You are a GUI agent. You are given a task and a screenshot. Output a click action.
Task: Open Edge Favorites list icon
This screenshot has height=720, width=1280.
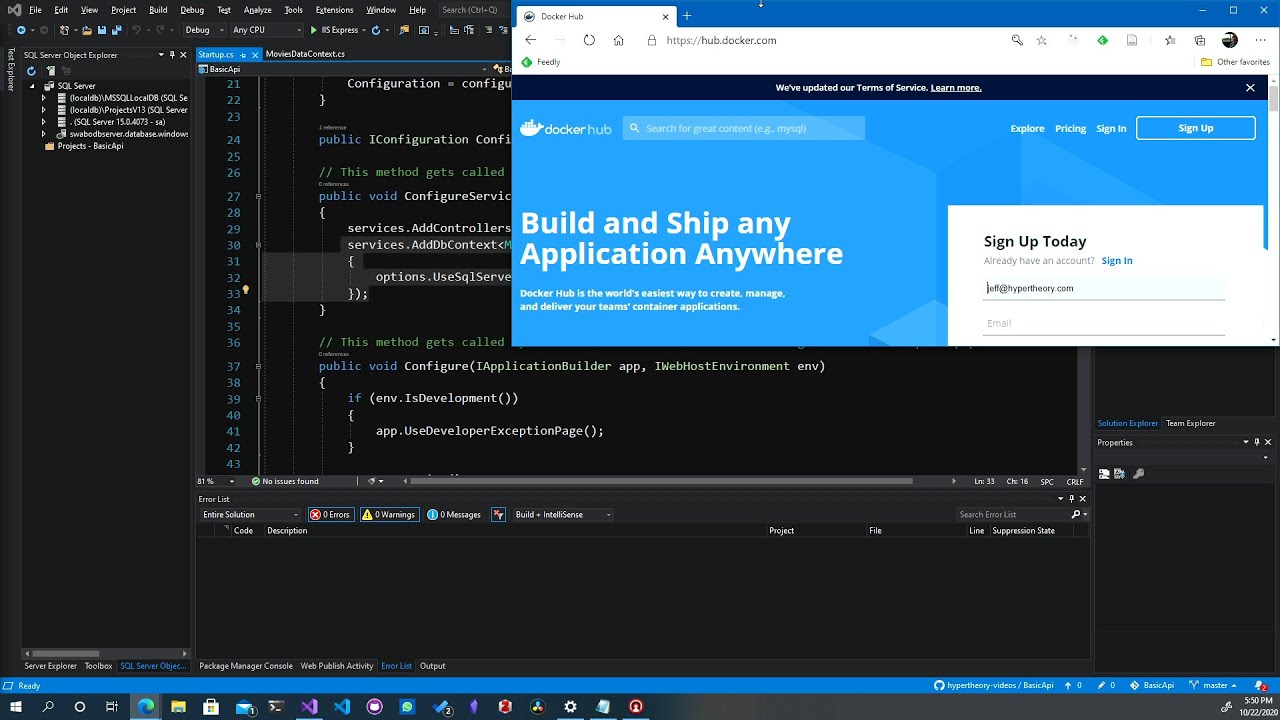coord(1170,40)
